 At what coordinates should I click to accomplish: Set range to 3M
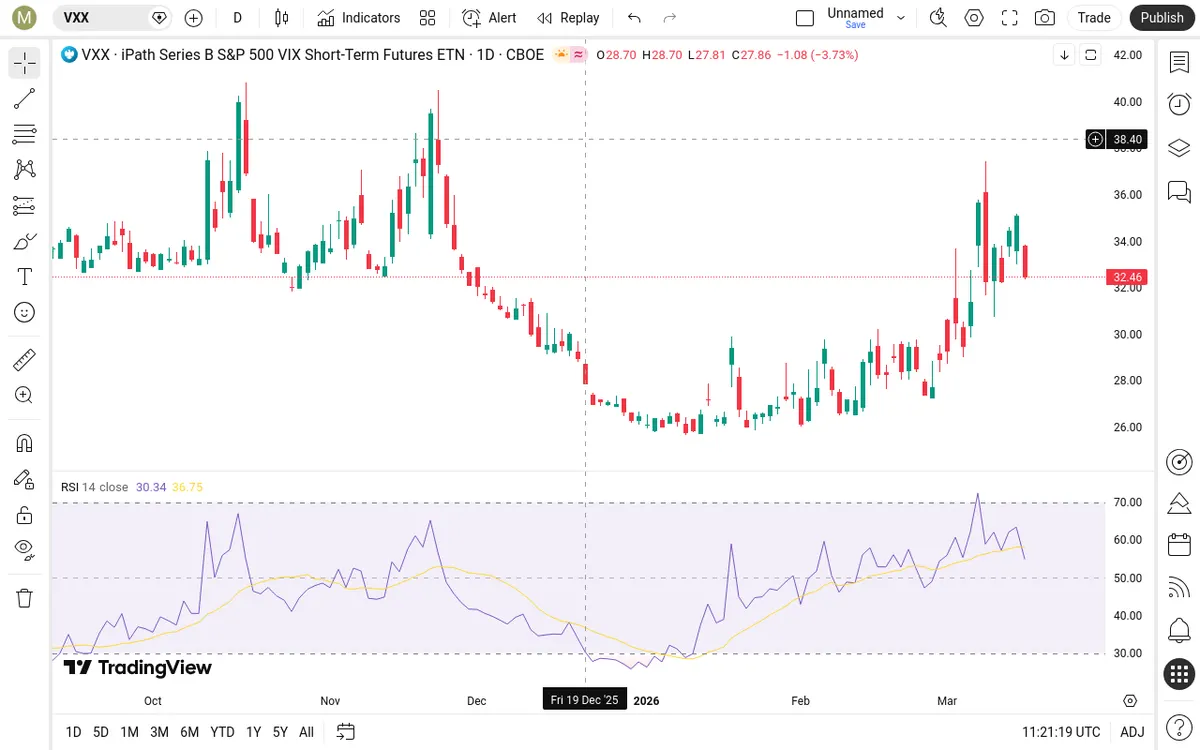pos(159,732)
